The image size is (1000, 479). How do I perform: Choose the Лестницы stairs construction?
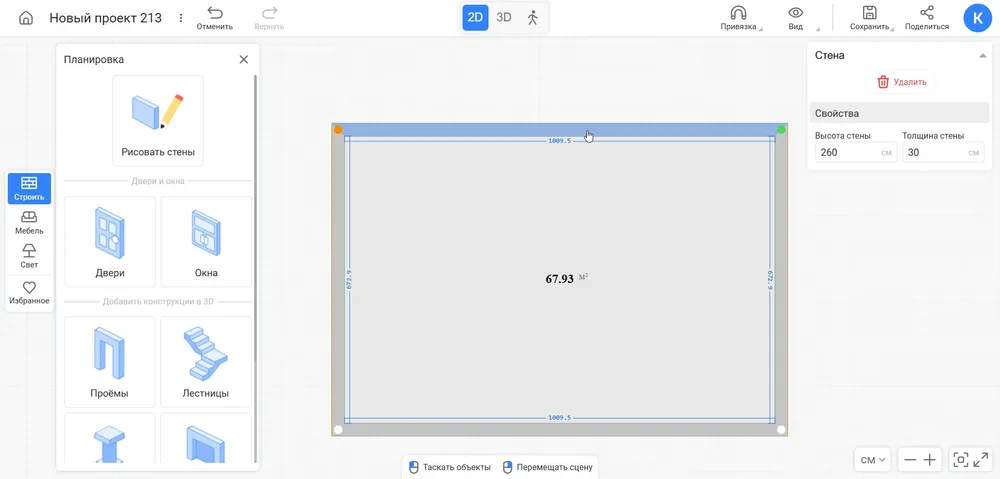tap(206, 361)
